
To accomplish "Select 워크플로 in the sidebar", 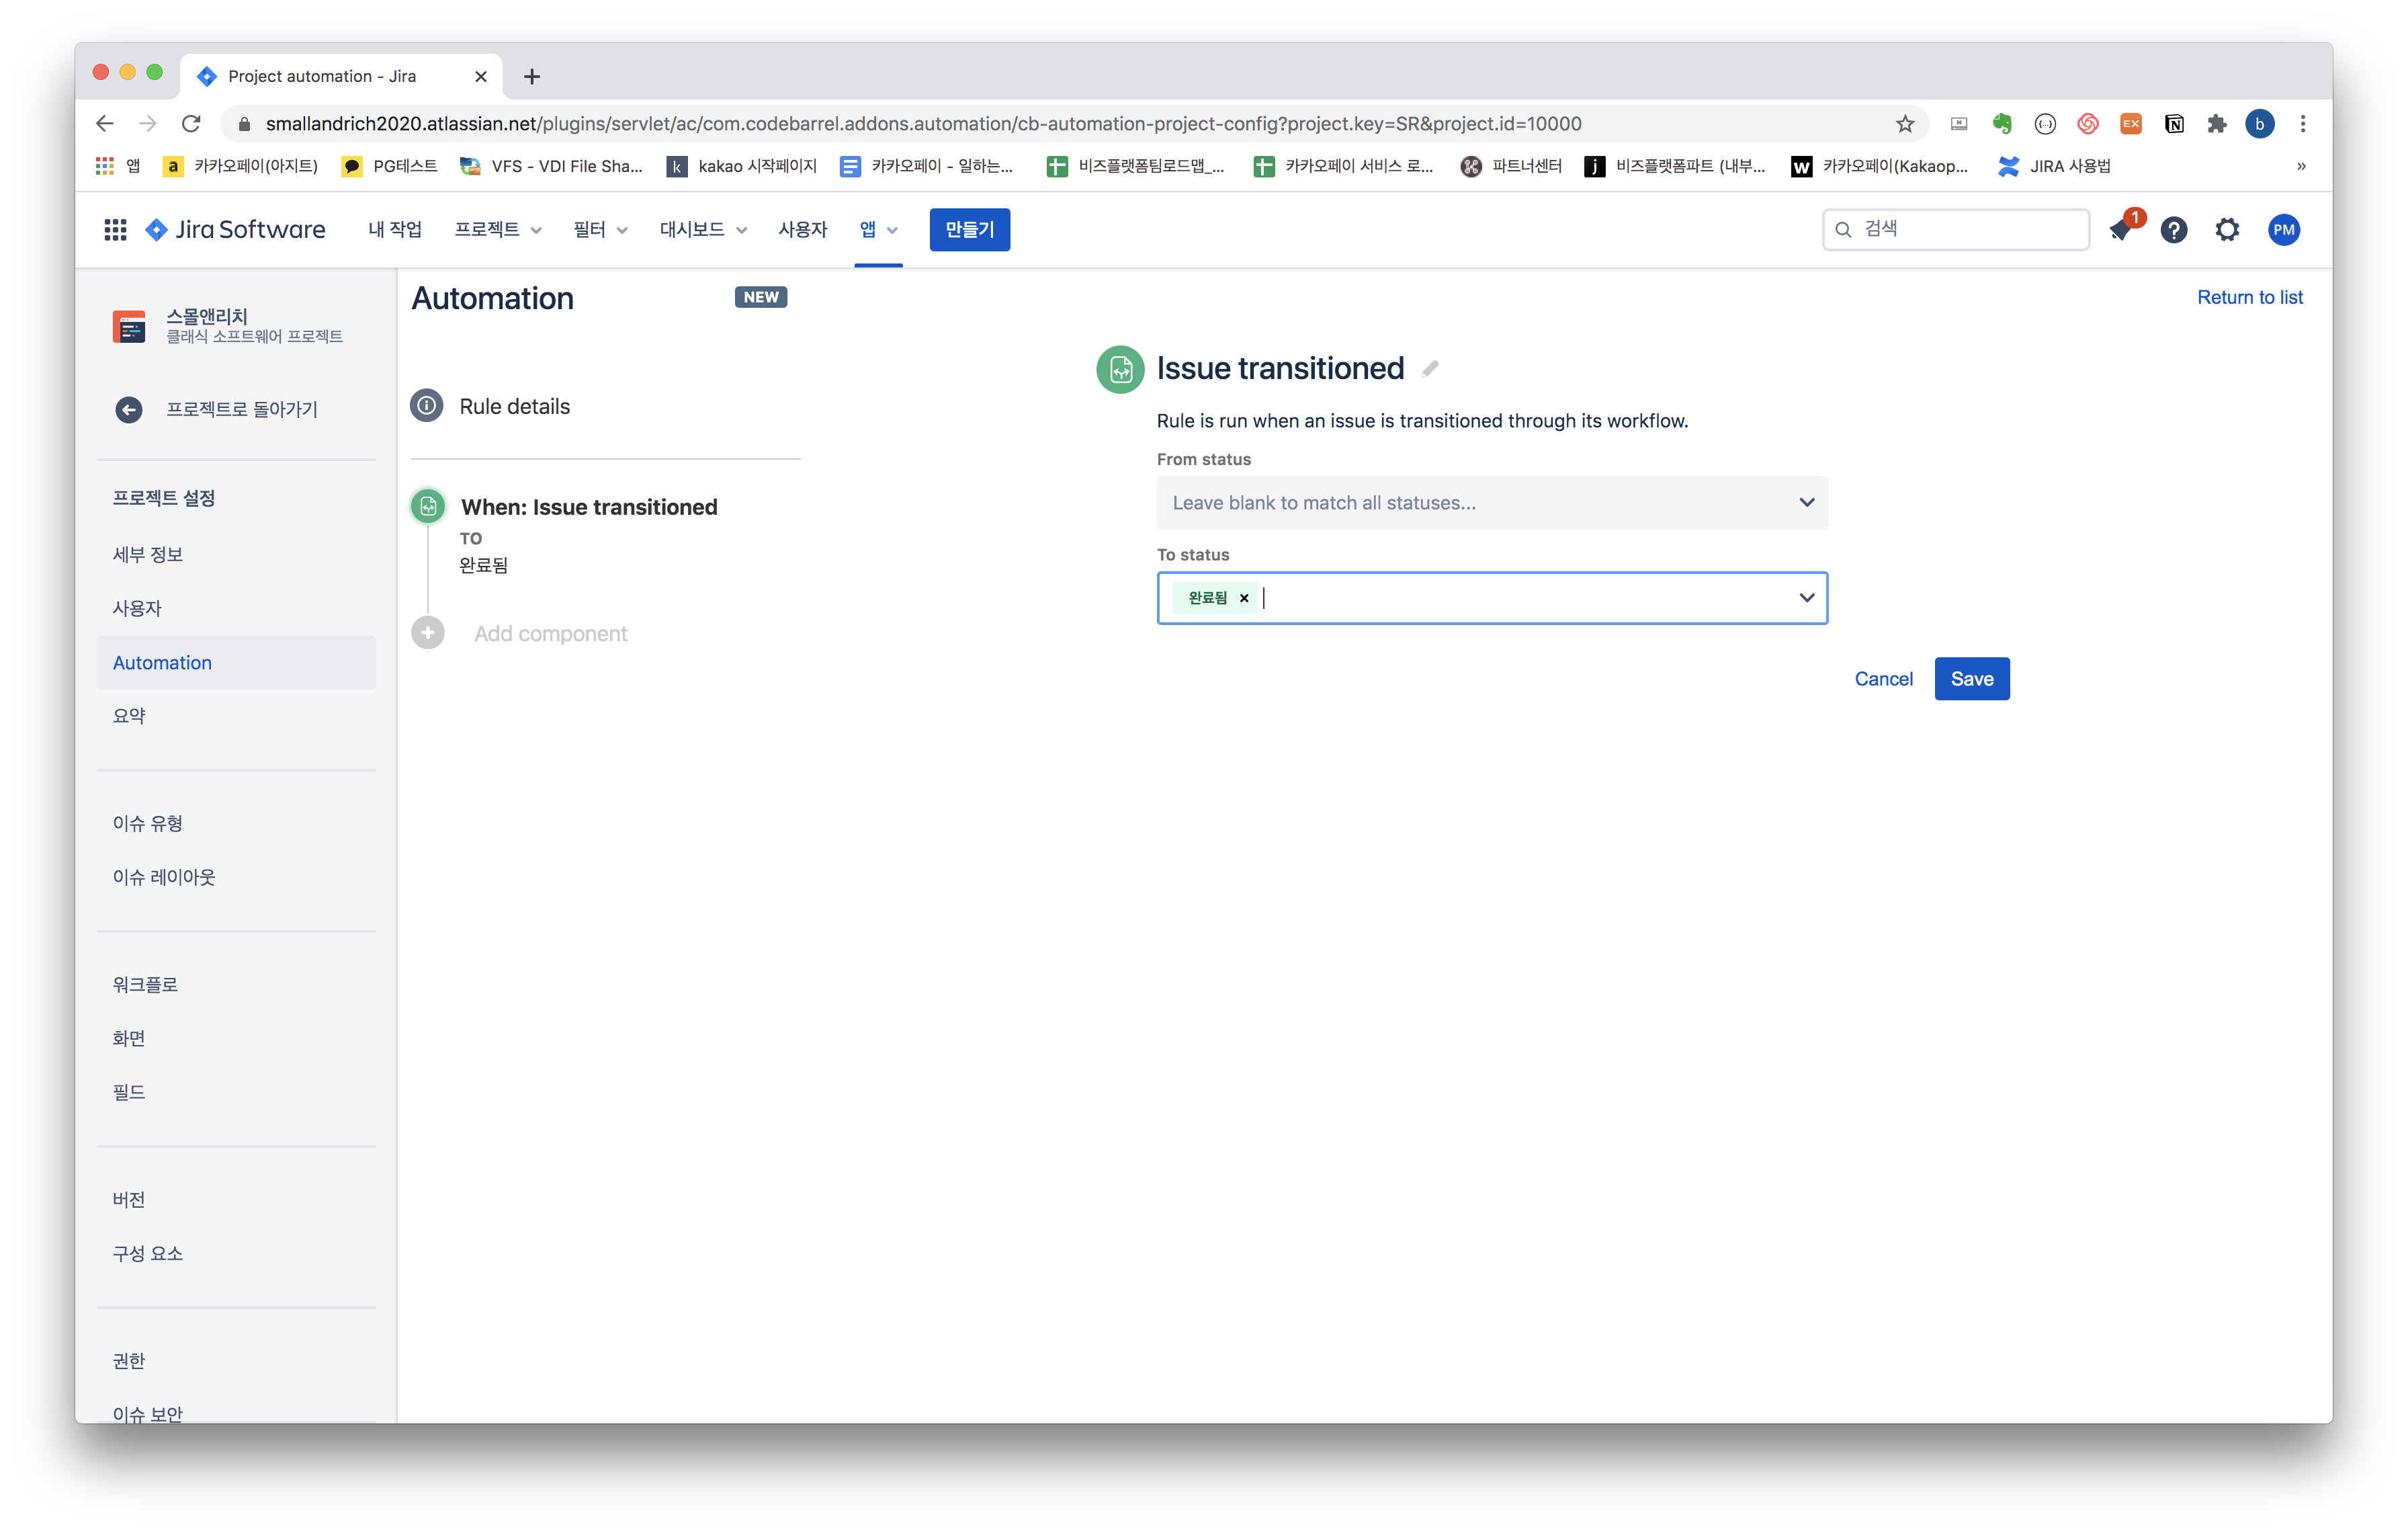I will (x=145, y=985).
